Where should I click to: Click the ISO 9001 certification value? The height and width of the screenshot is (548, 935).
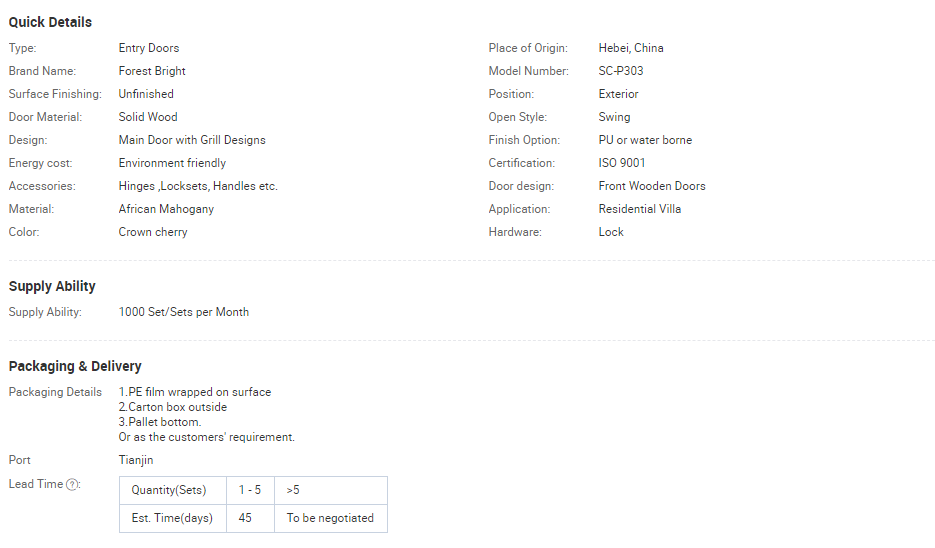click(622, 163)
